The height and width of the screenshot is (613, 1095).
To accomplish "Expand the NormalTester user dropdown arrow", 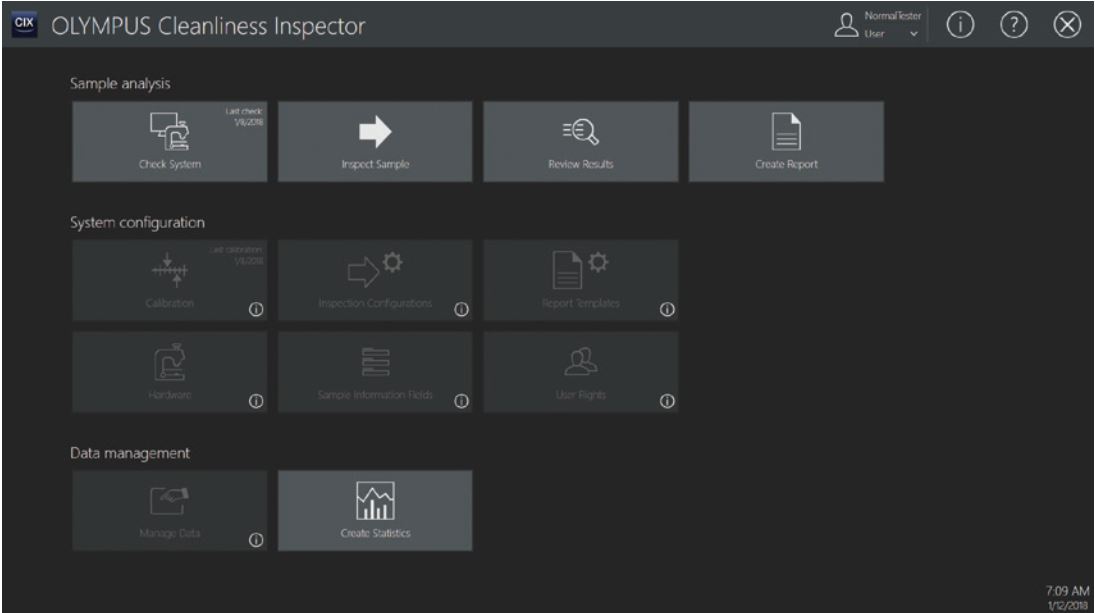I will click(913, 34).
